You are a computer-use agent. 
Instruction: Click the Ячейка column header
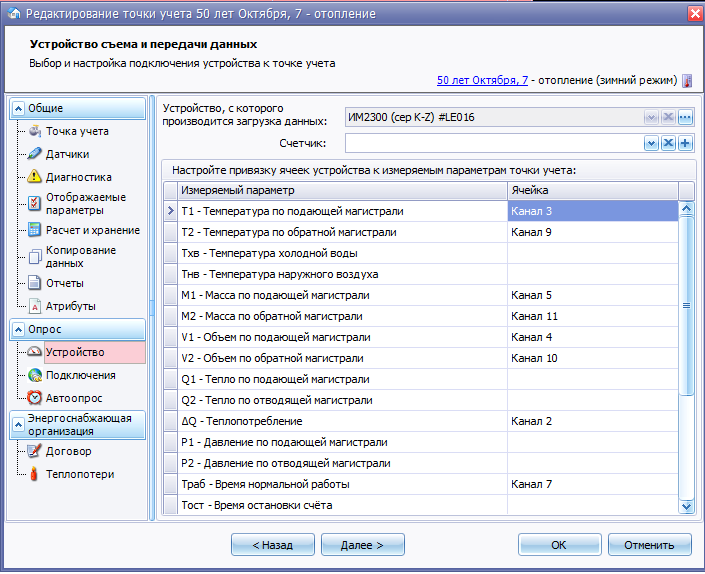pyautogui.click(x=593, y=191)
